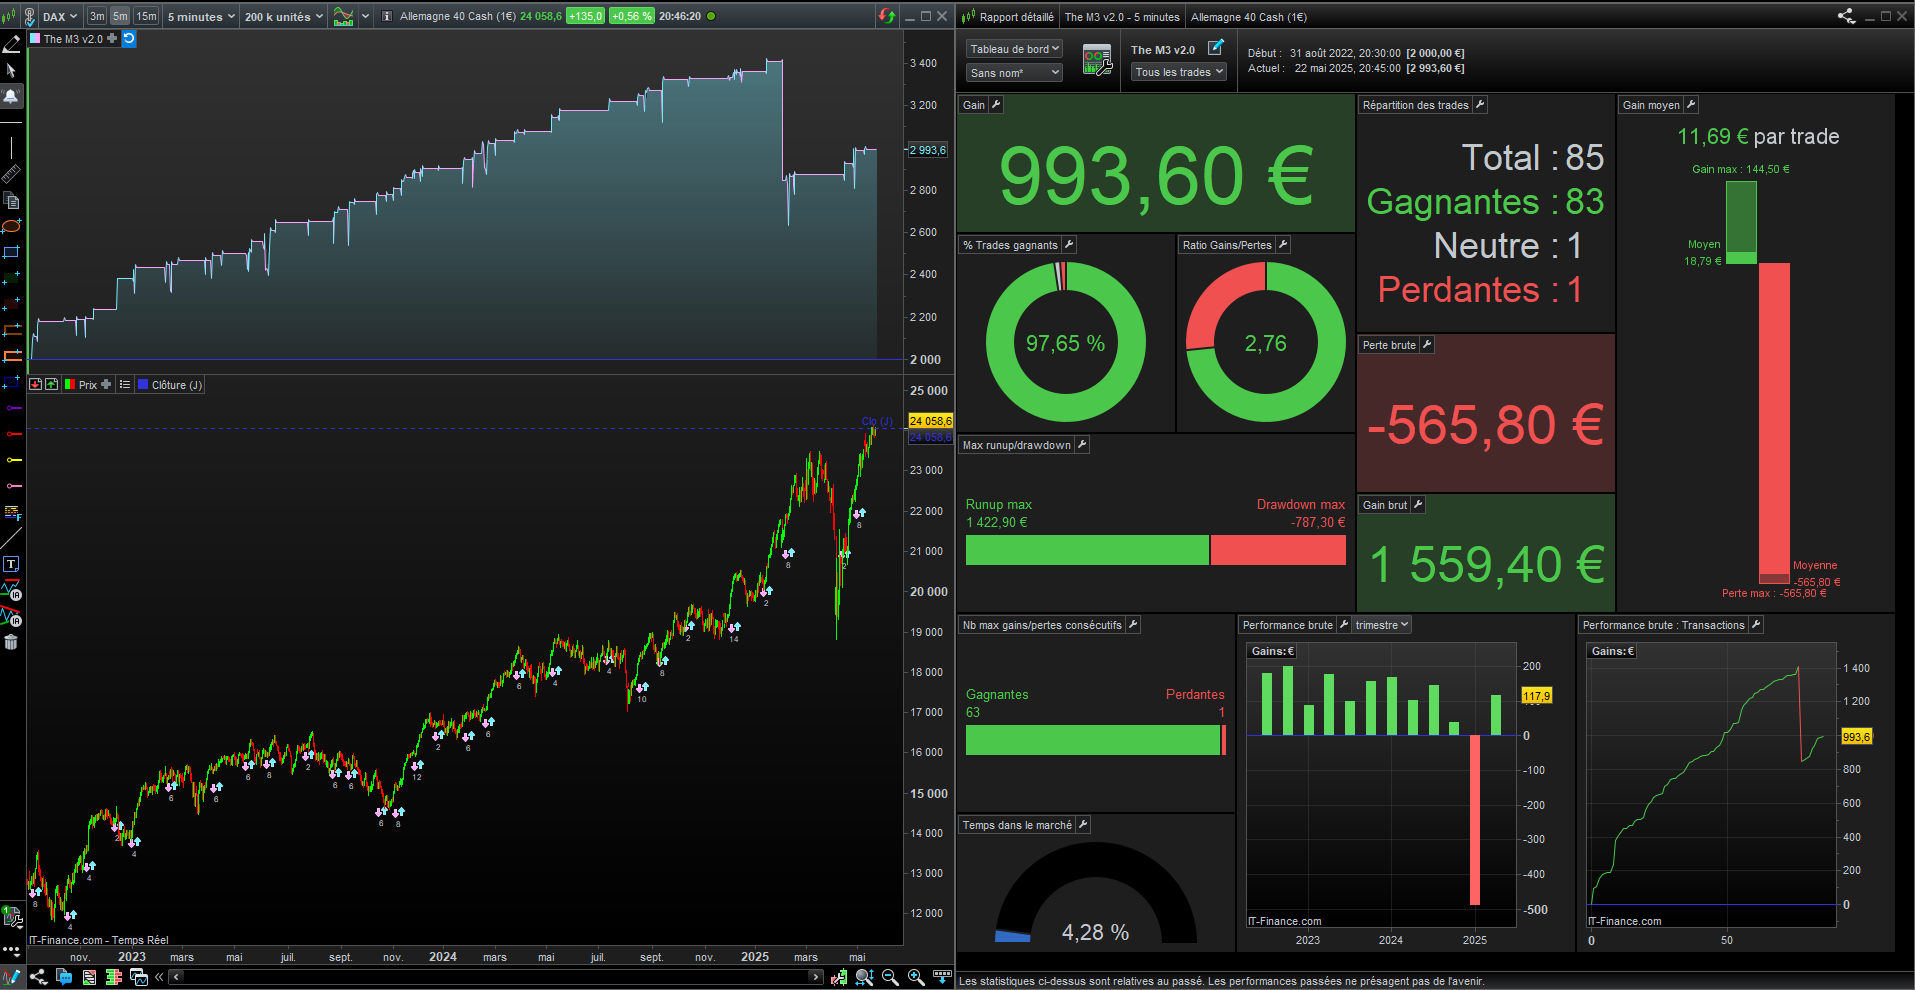Viewport: 1915px width, 990px height.
Task: Select the Fibonacci retracement tool
Action: coord(11,512)
